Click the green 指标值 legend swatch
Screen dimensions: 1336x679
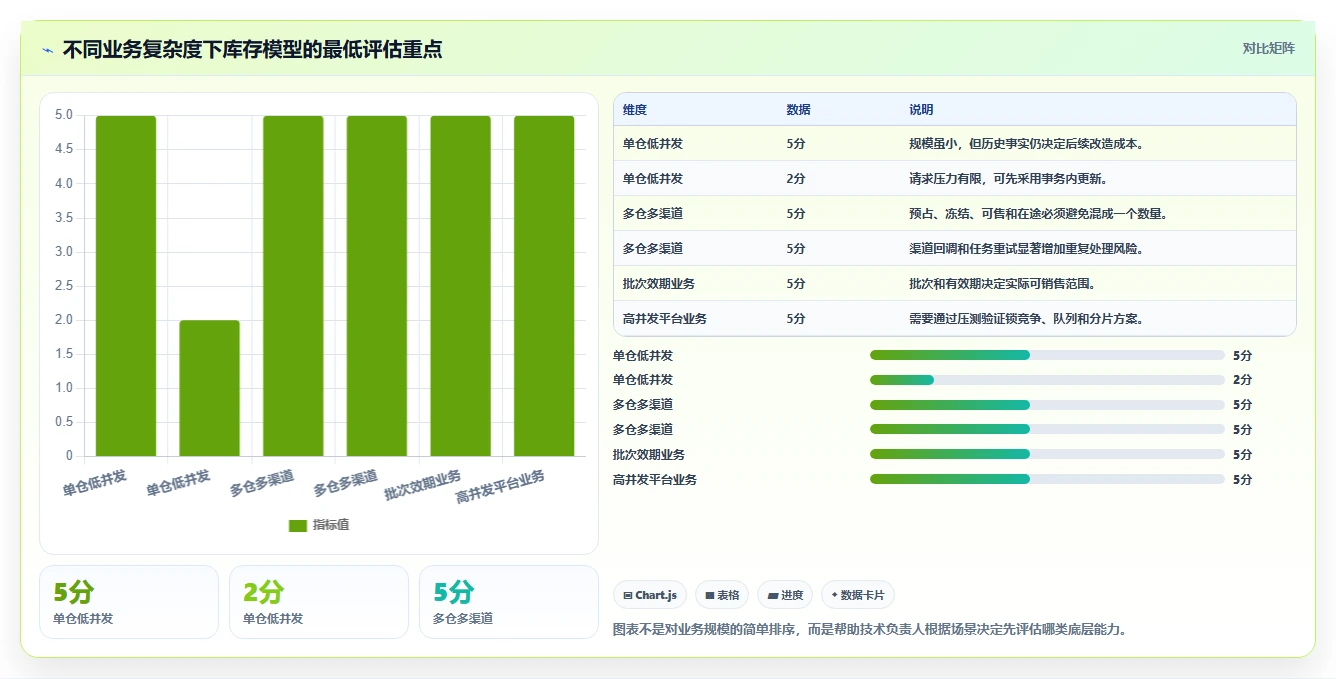pos(298,525)
